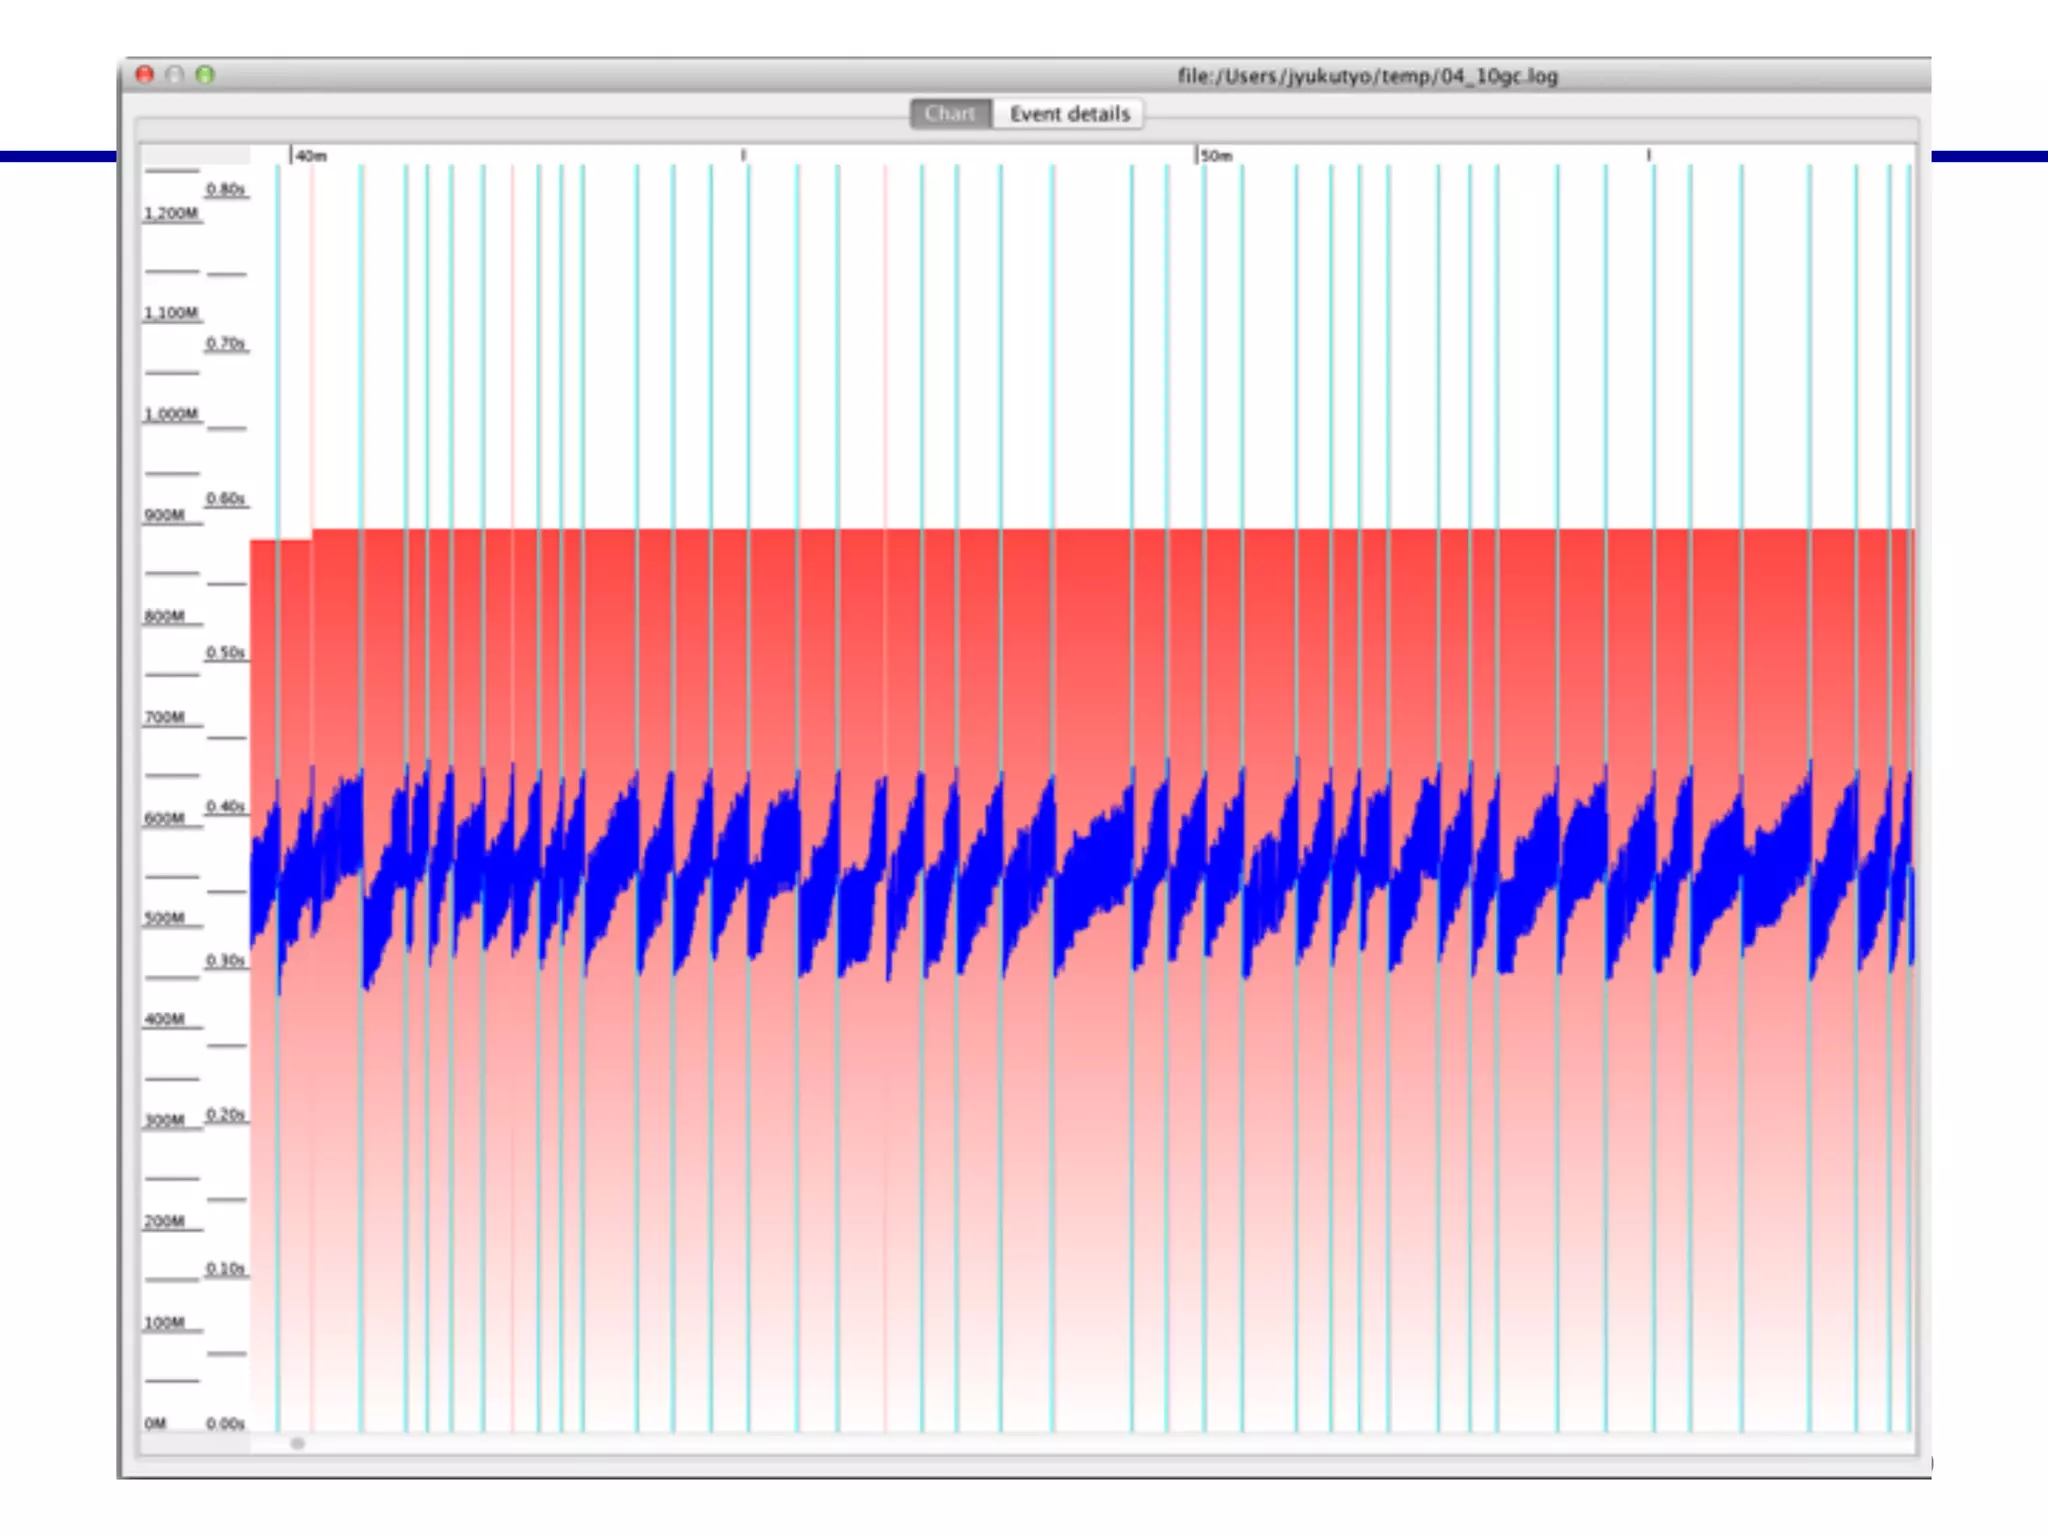Click the yellow minimize window button
Viewport: 2048px width, 1536px height.
coord(175,75)
